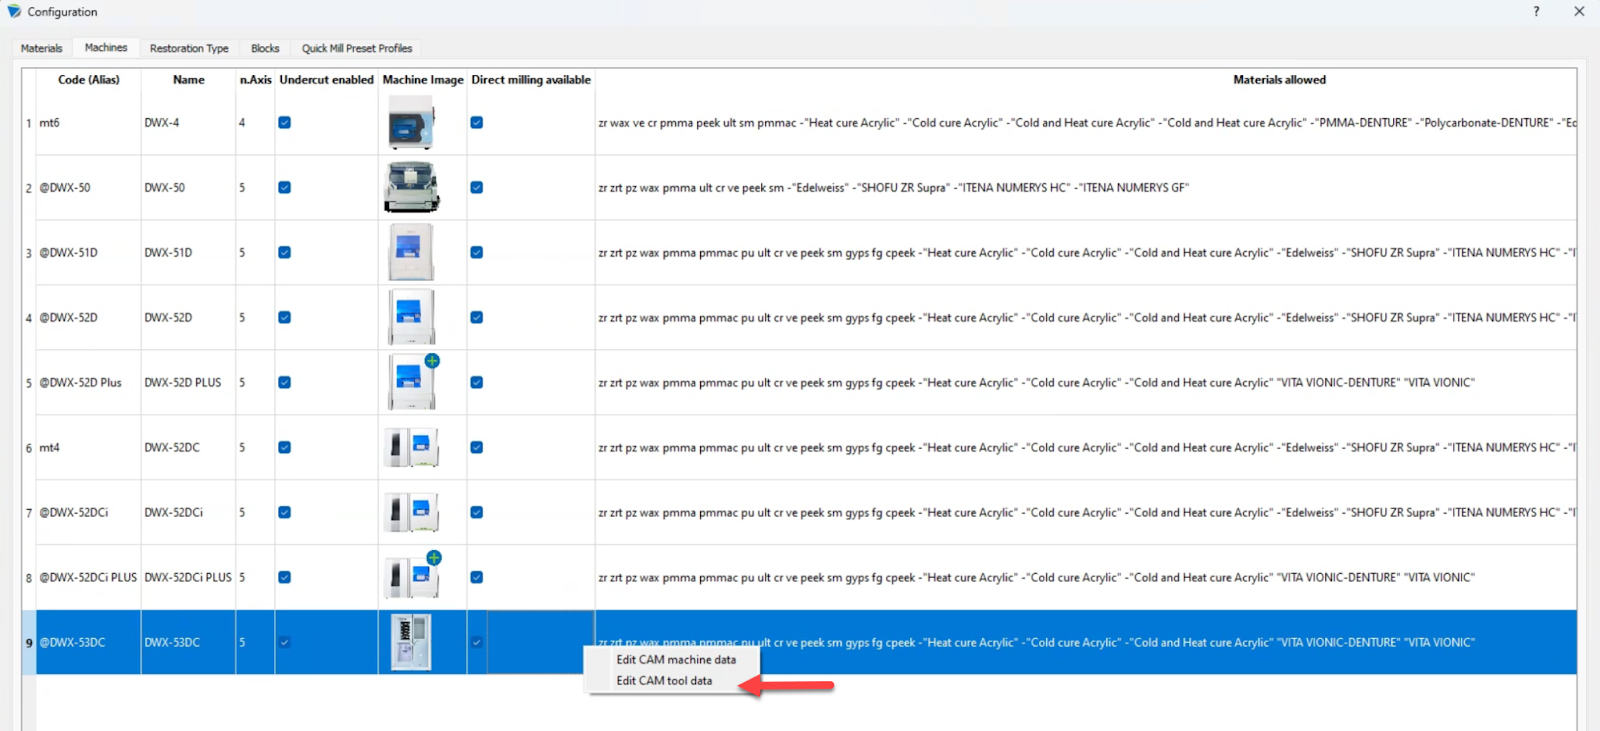Choose Edit CAM machine data

(676, 660)
